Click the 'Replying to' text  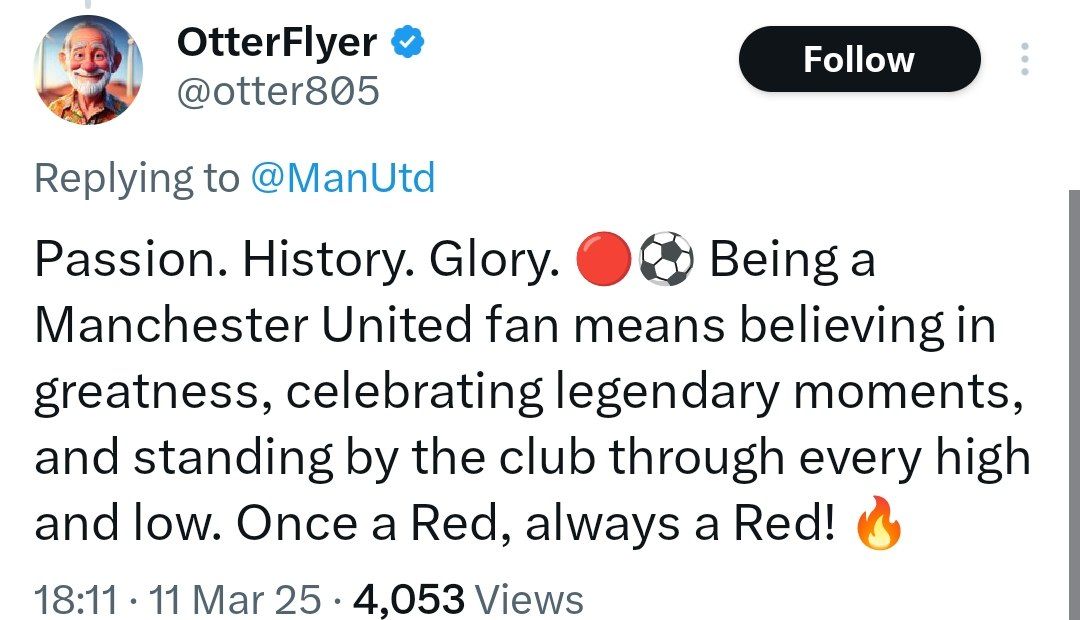[137, 178]
